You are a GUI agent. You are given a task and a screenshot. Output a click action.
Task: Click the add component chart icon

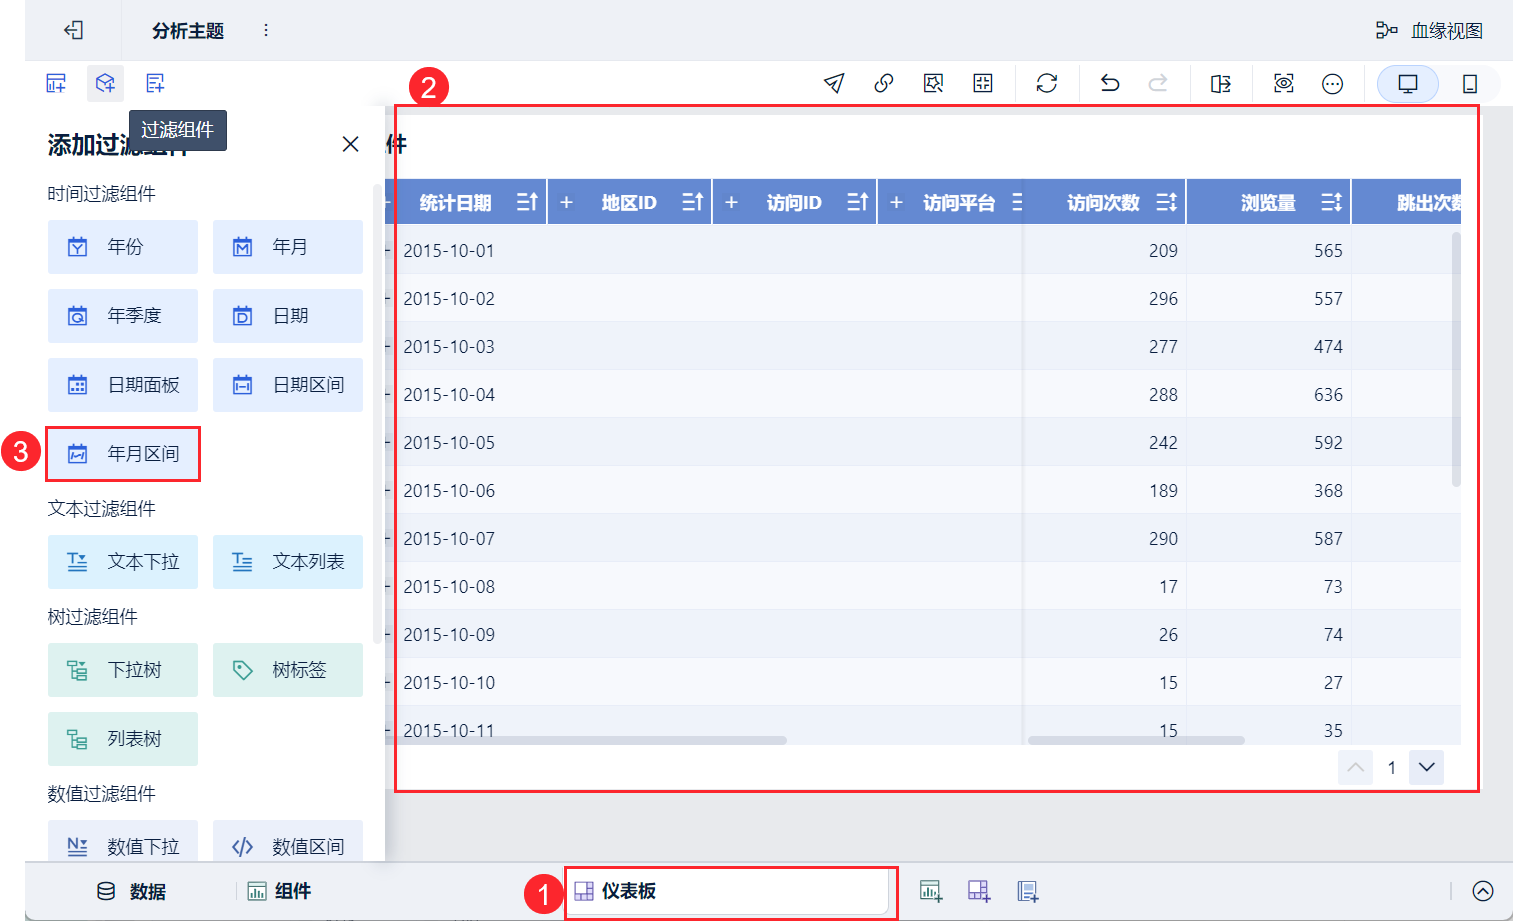click(931, 891)
